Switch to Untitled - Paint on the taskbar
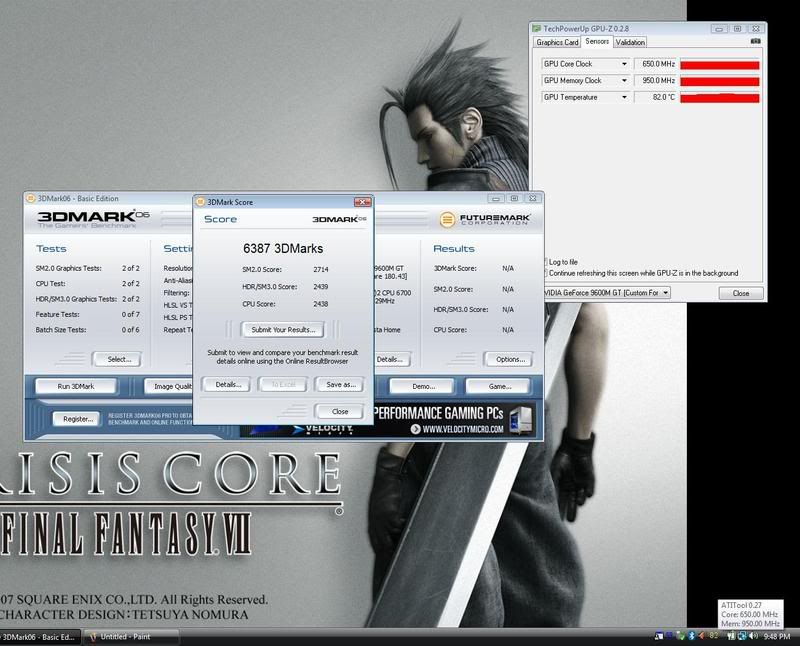The image size is (800, 646). tap(131, 637)
